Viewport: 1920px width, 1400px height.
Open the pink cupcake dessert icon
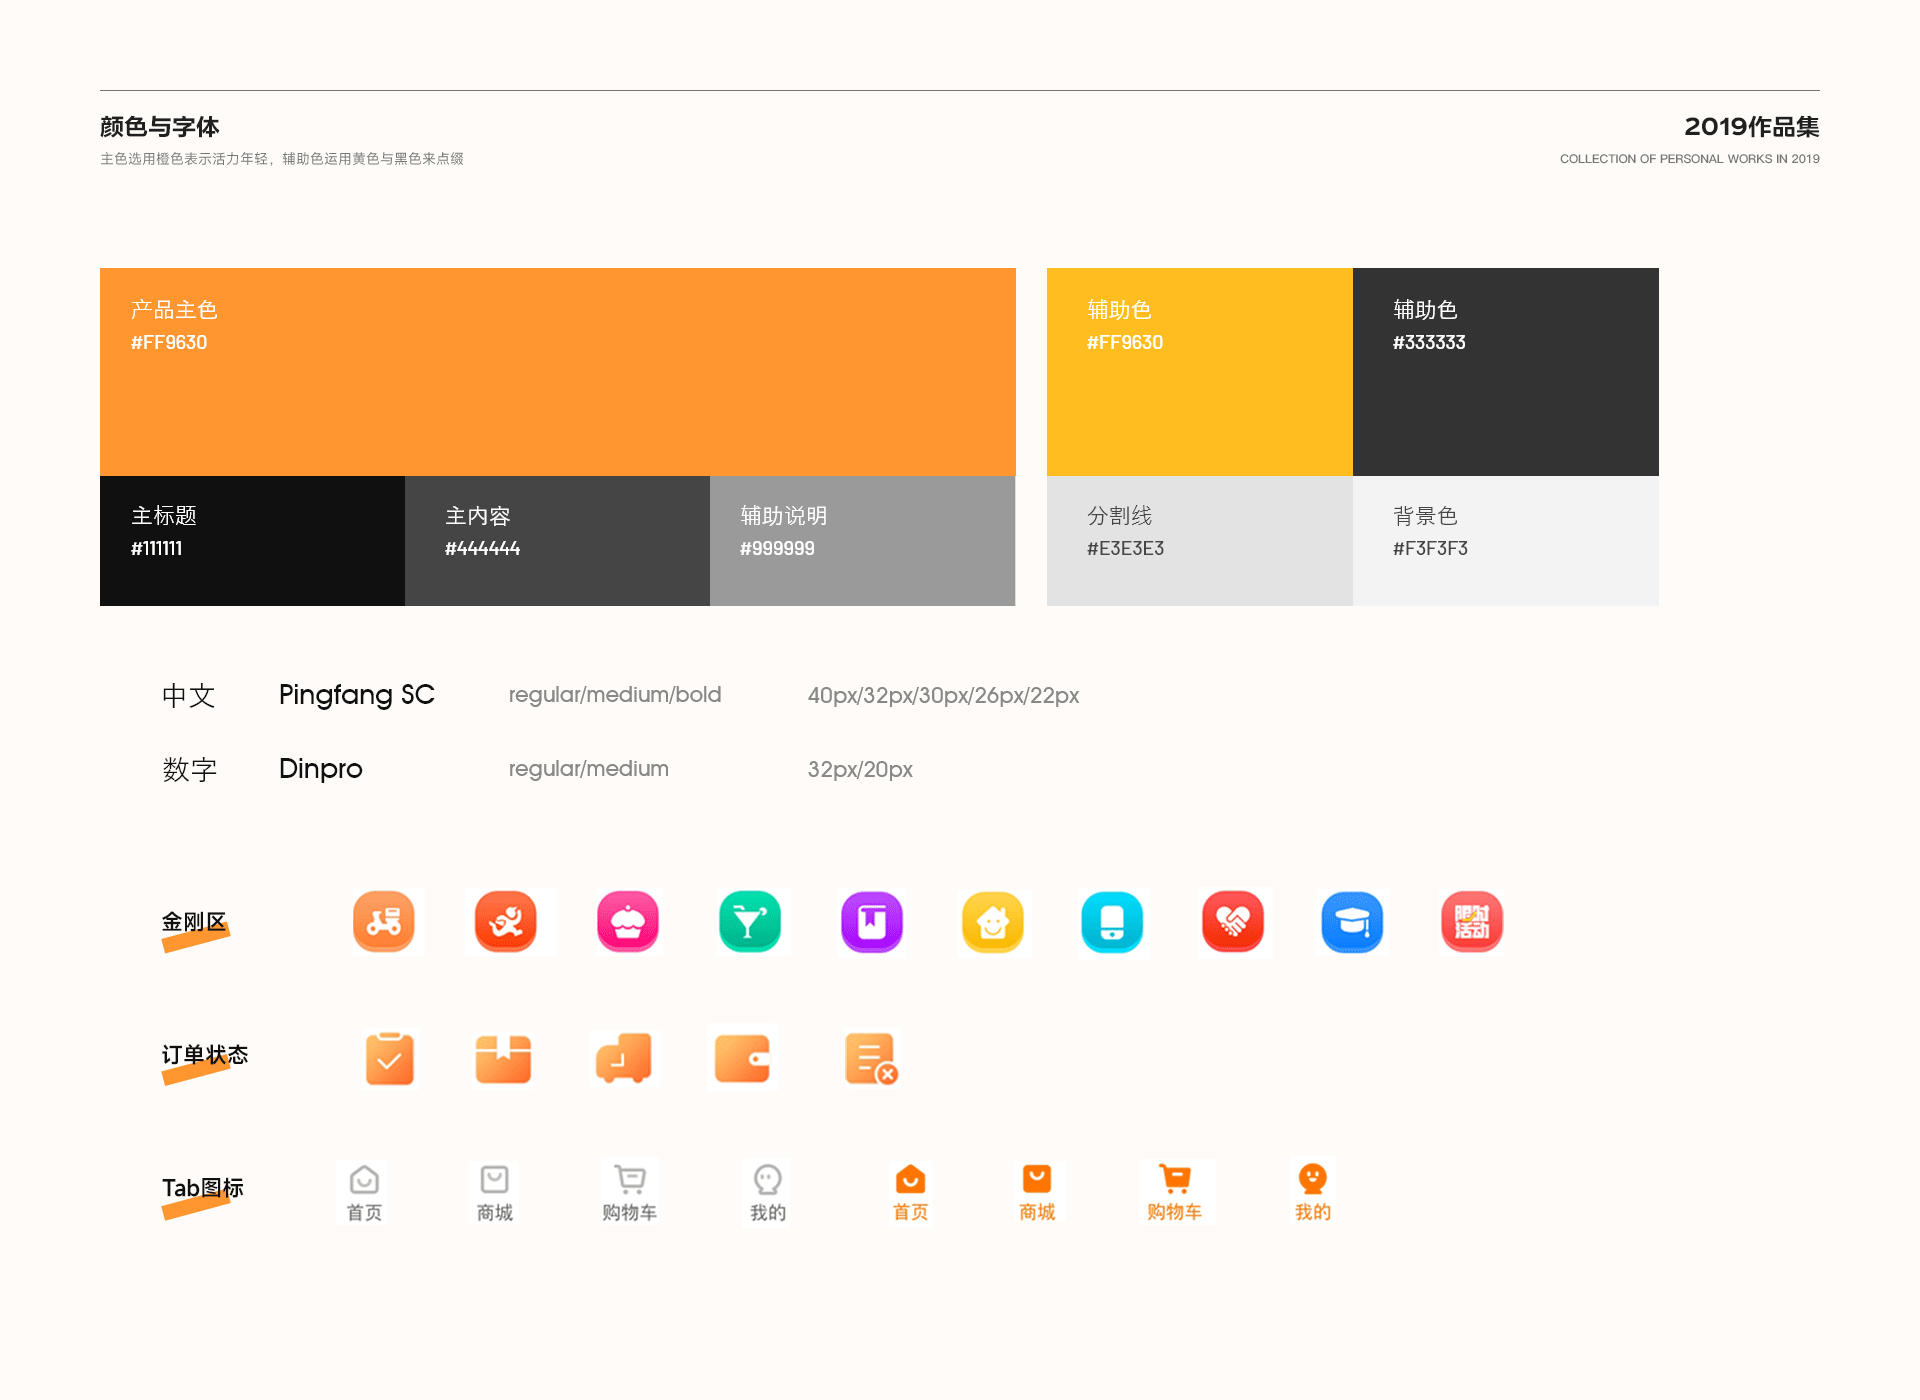[x=628, y=921]
